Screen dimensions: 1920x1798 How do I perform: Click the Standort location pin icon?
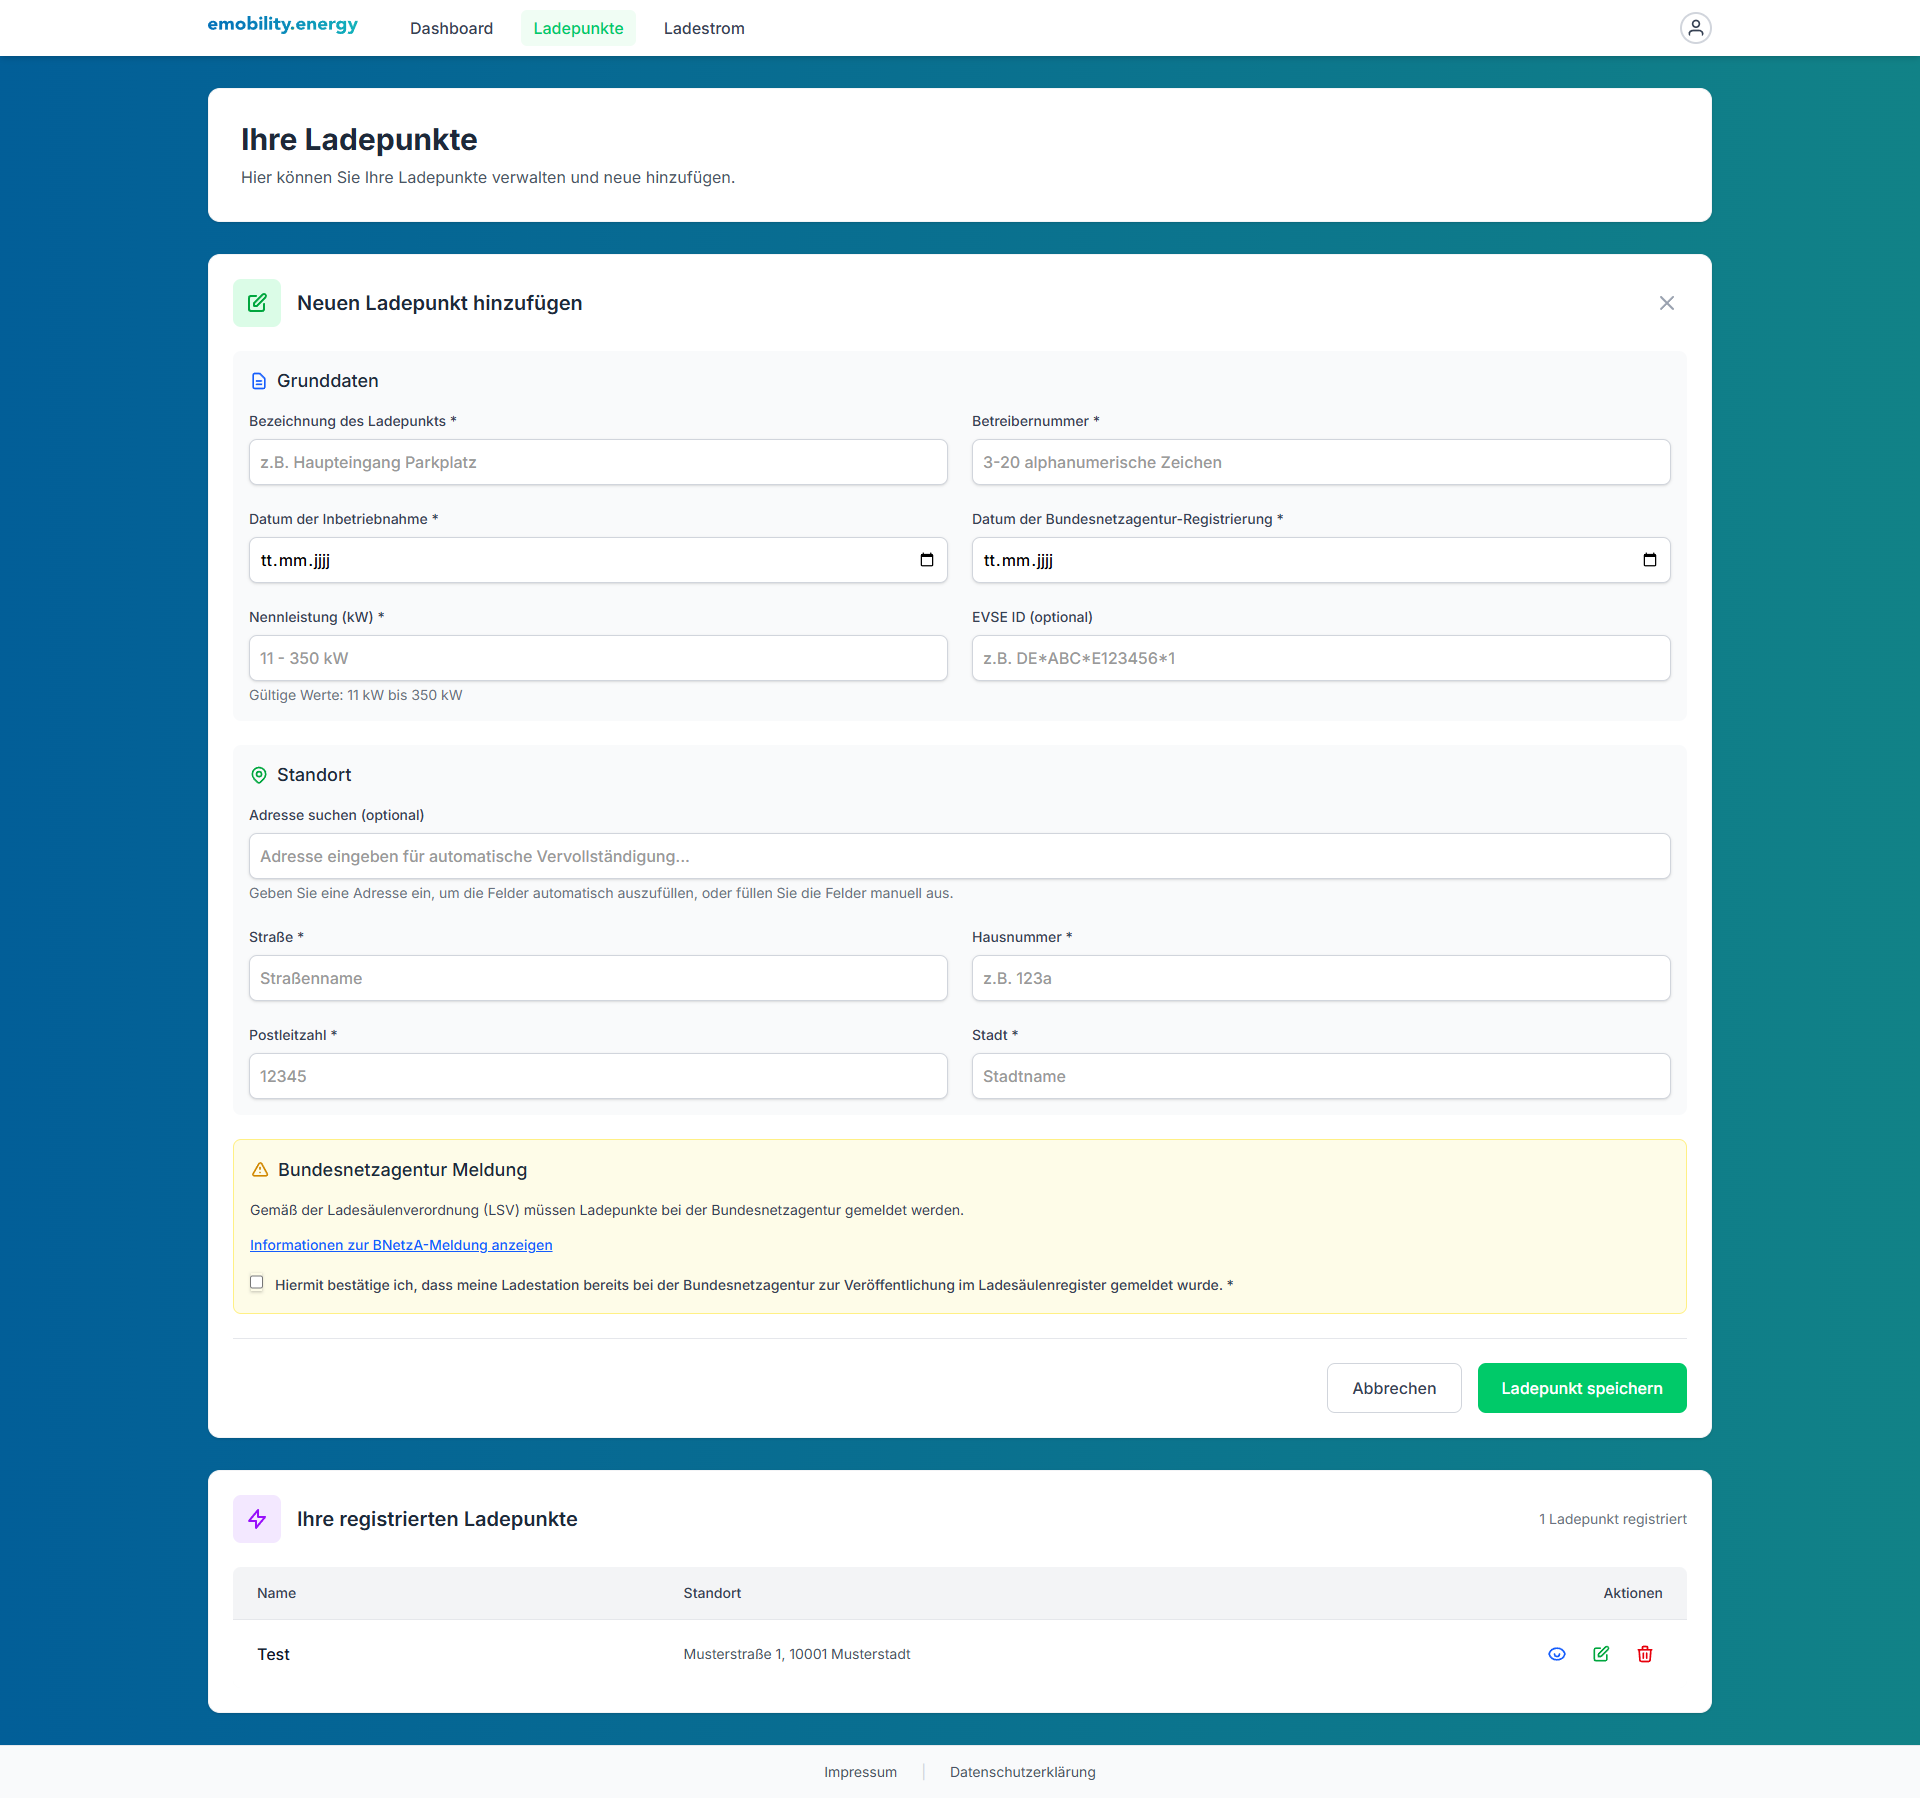tap(259, 775)
